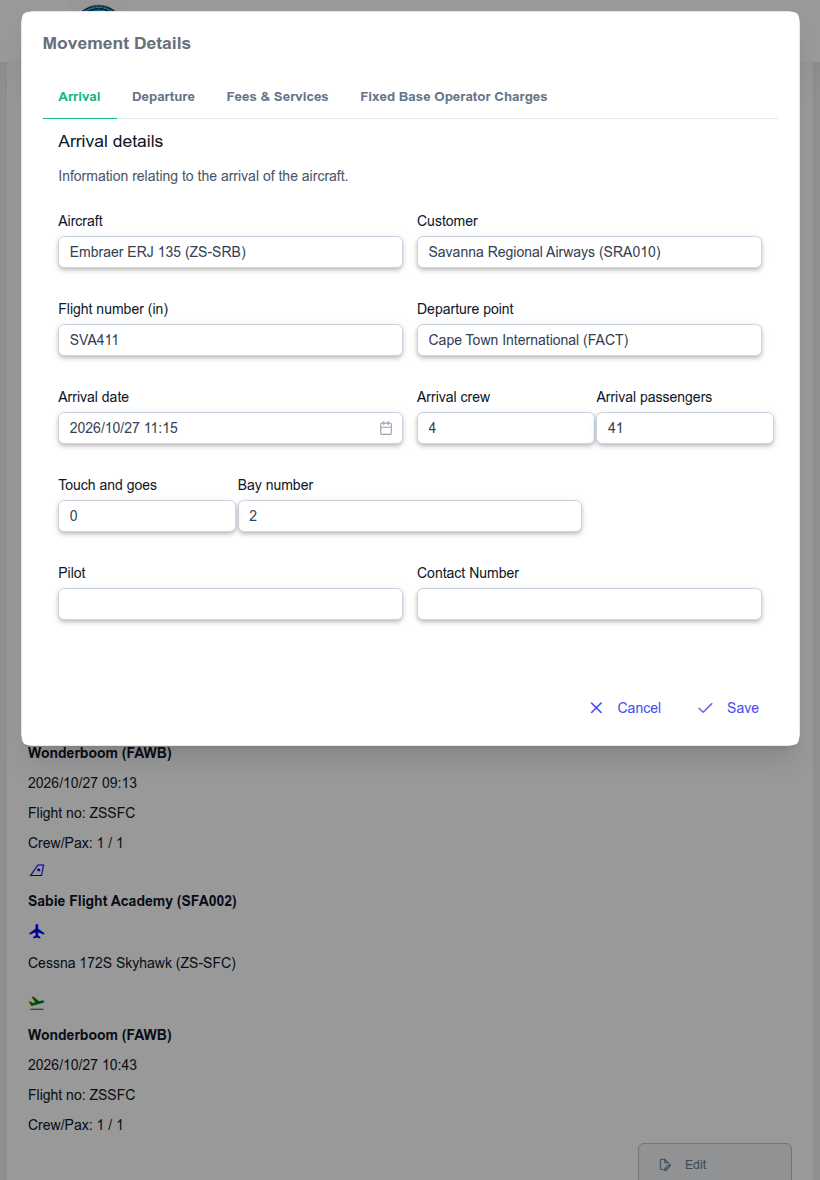
Task: Click the '2026/10/27 09:13' timestamp
Action: (x=83, y=783)
